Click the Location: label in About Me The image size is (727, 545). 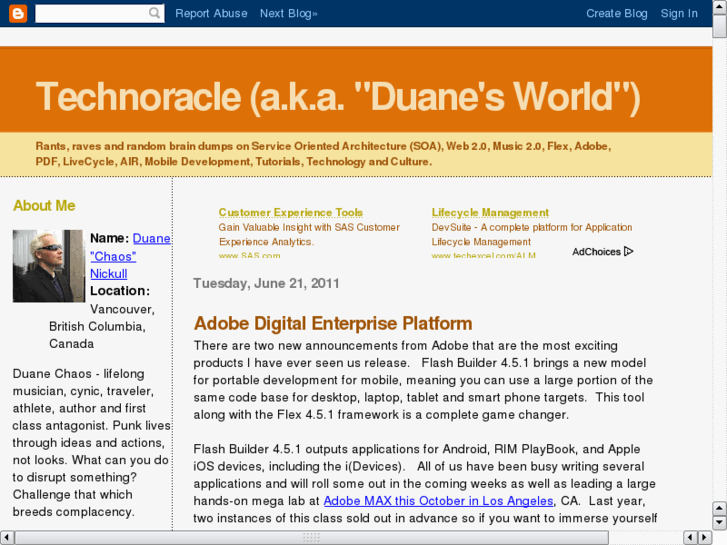(120, 291)
